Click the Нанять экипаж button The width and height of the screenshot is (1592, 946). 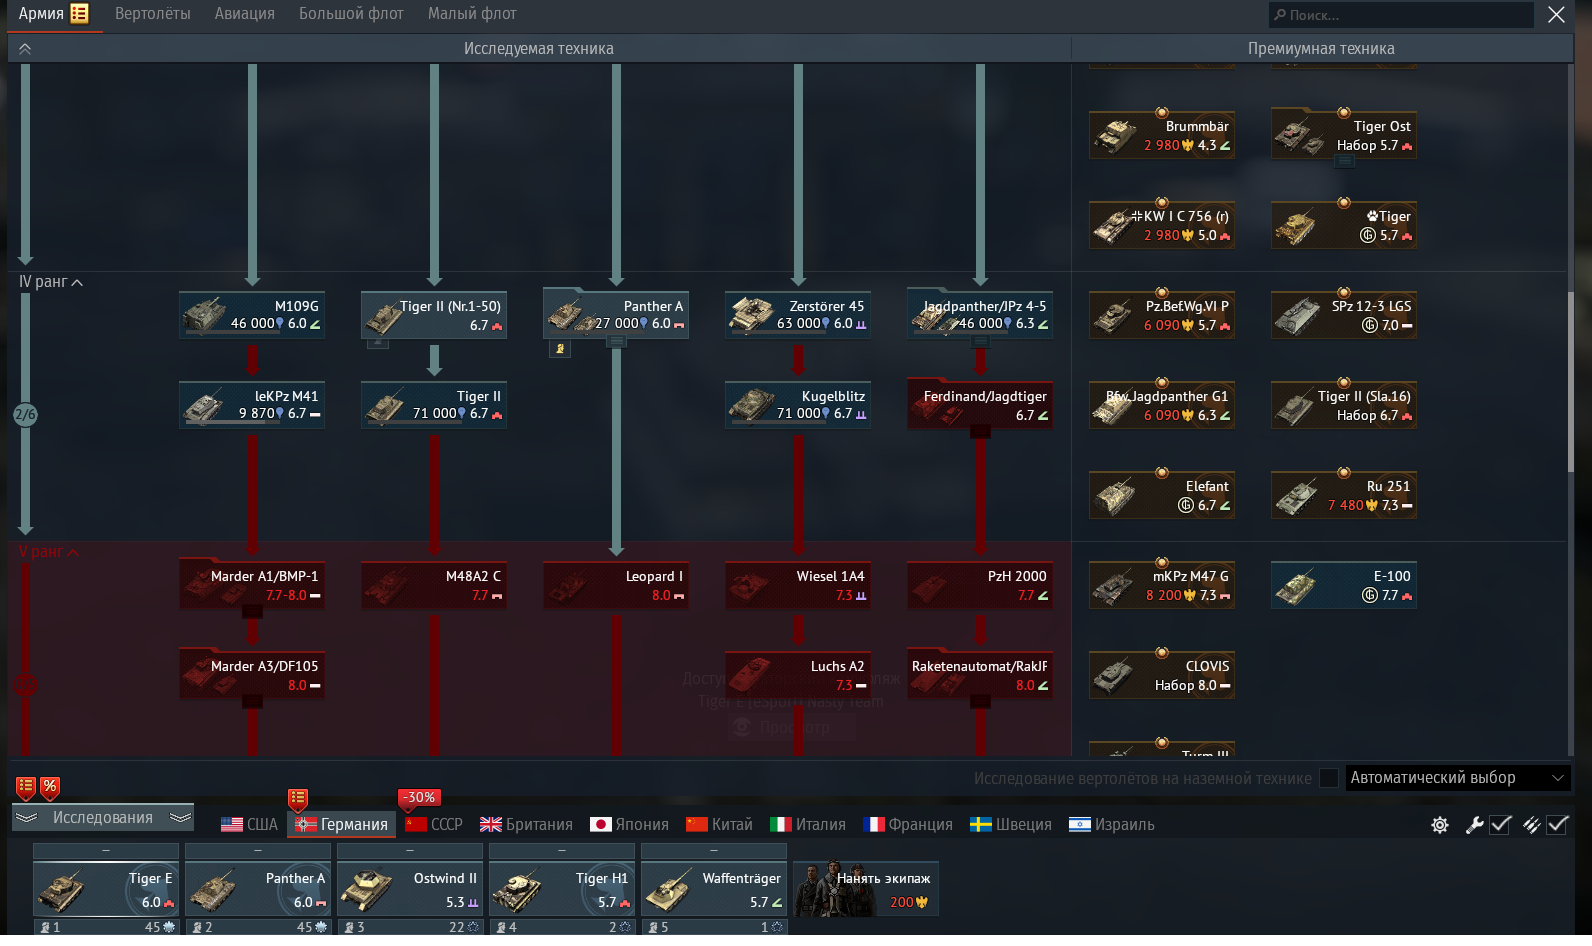(866, 889)
